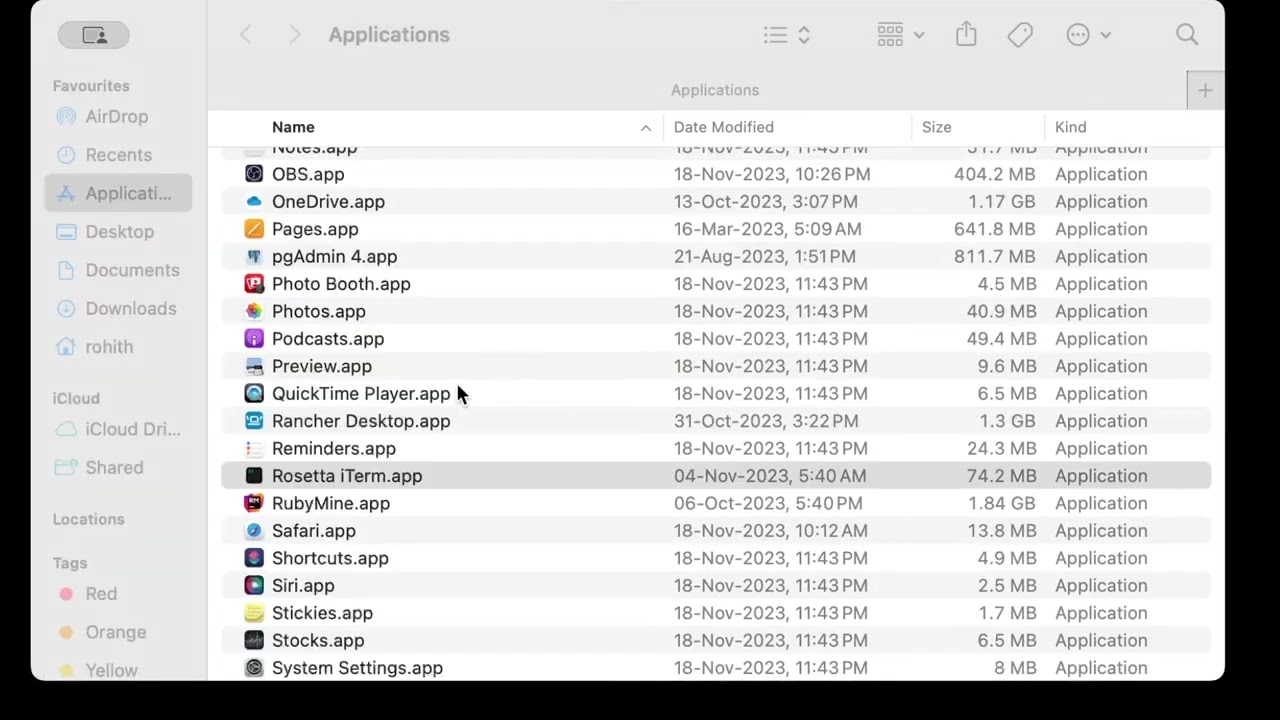Sort by the Name column header

[x=293, y=127]
